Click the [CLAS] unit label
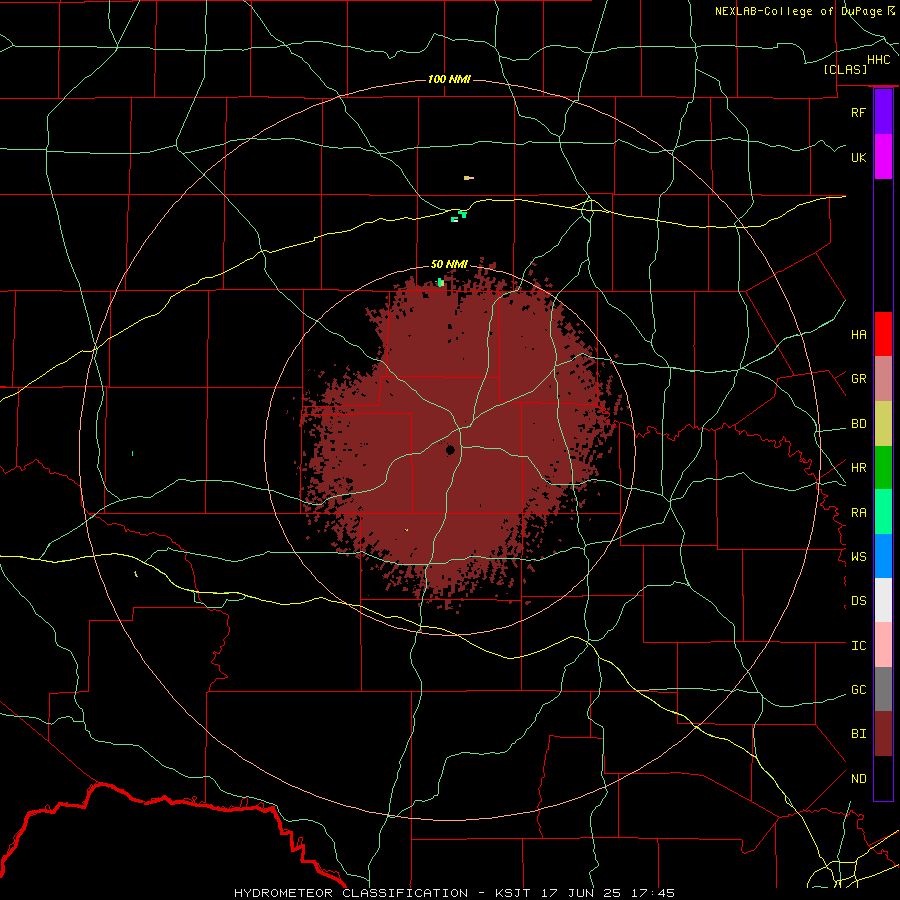 pyautogui.click(x=845, y=69)
